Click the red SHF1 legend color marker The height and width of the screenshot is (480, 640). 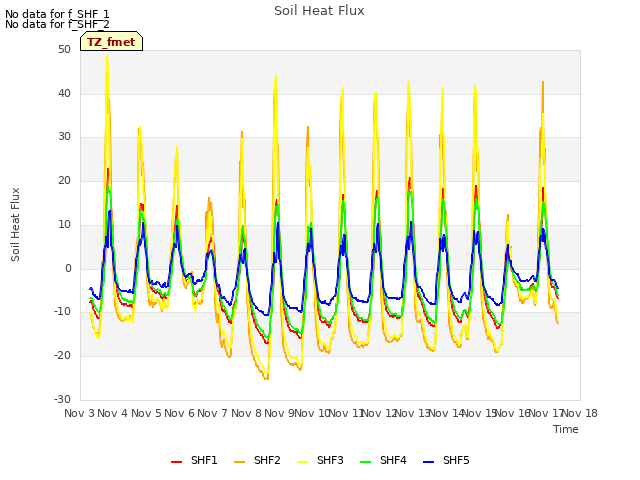click(176, 462)
